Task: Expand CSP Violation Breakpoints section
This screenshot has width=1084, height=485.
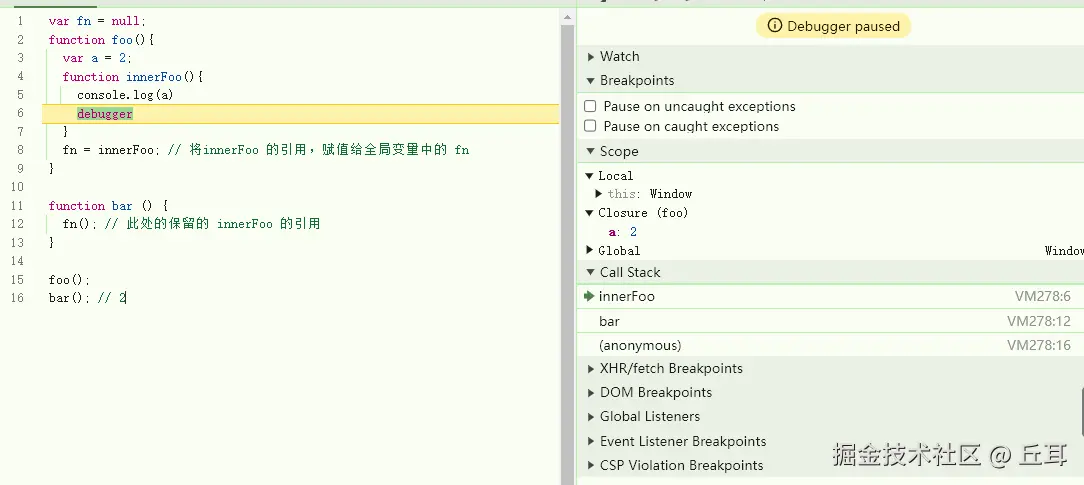Action: pos(591,465)
